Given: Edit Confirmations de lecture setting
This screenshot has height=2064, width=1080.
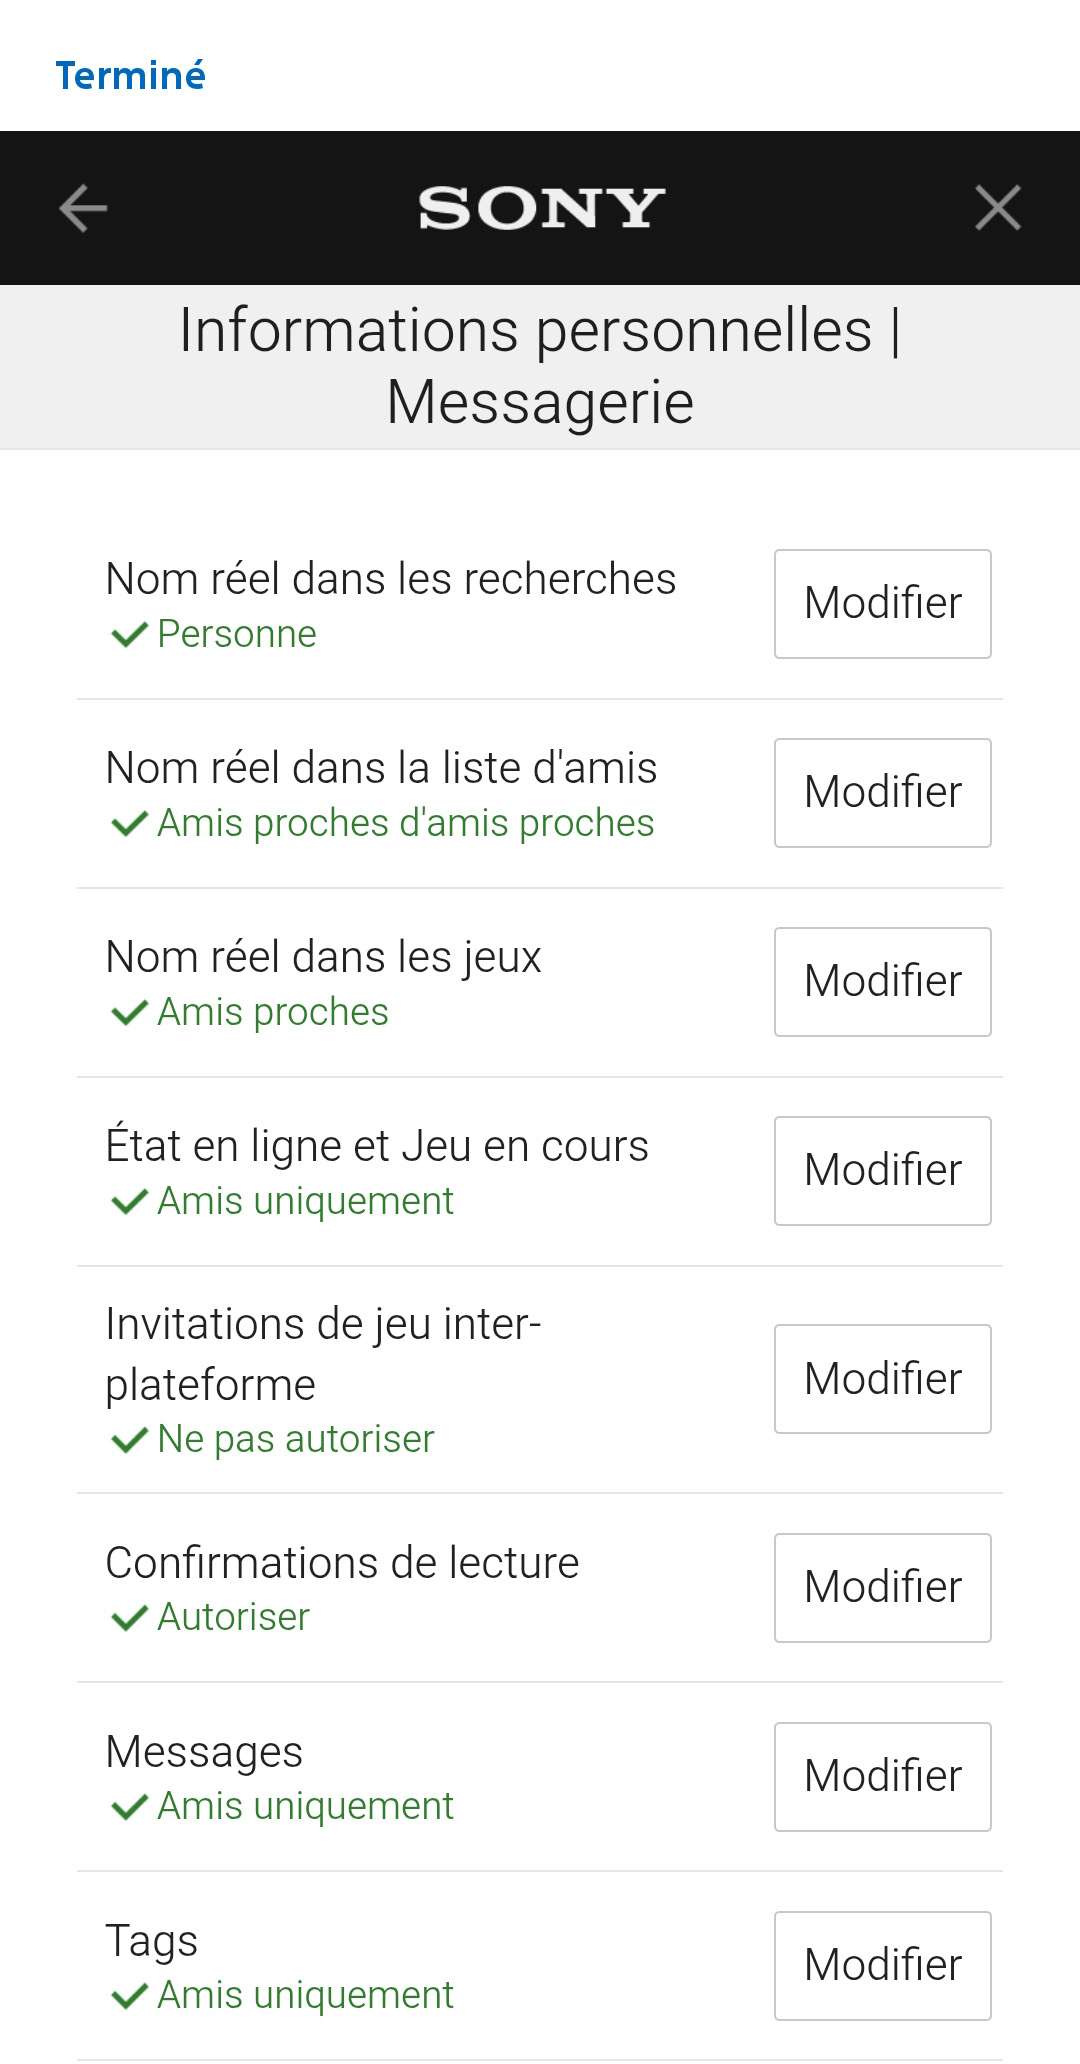Looking at the screenshot, I should click(882, 1588).
